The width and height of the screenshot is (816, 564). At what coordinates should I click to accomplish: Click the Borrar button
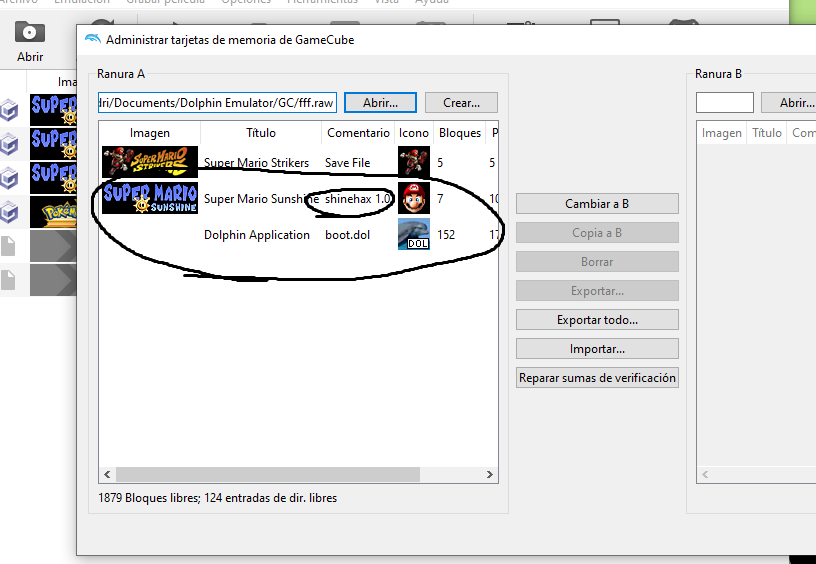tap(597, 262)
